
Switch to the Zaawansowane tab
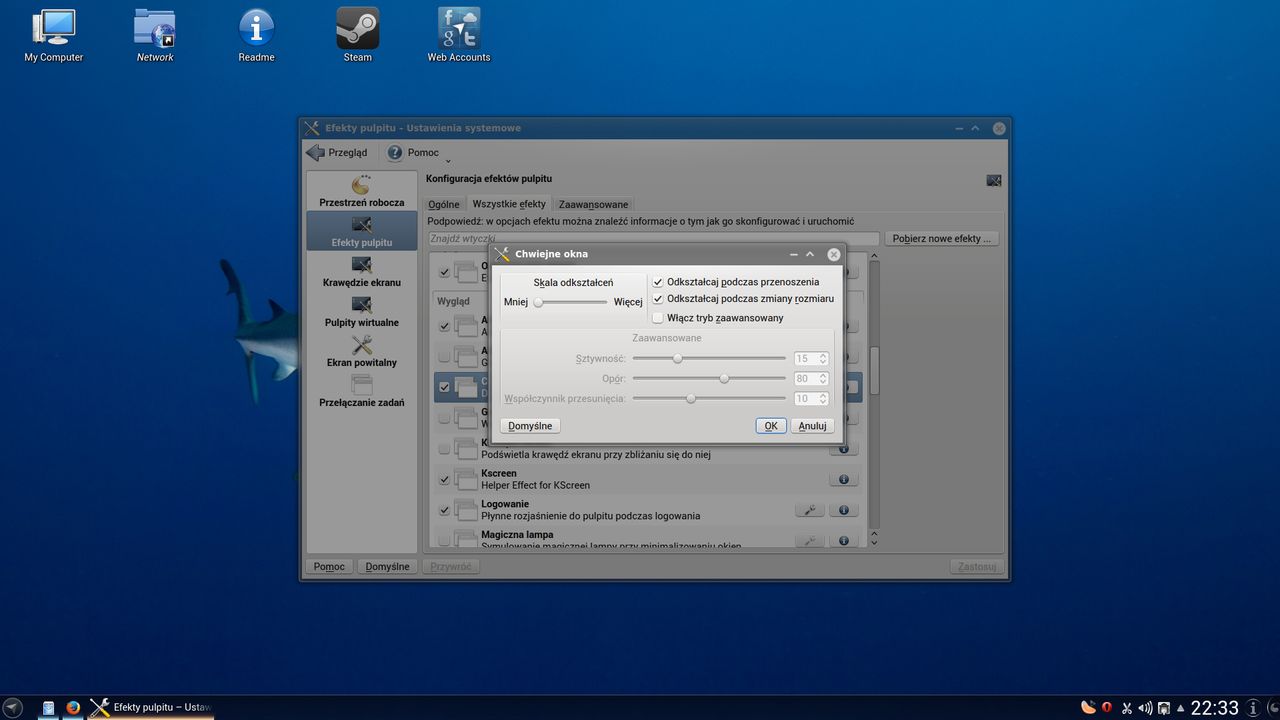click(594, 204)
